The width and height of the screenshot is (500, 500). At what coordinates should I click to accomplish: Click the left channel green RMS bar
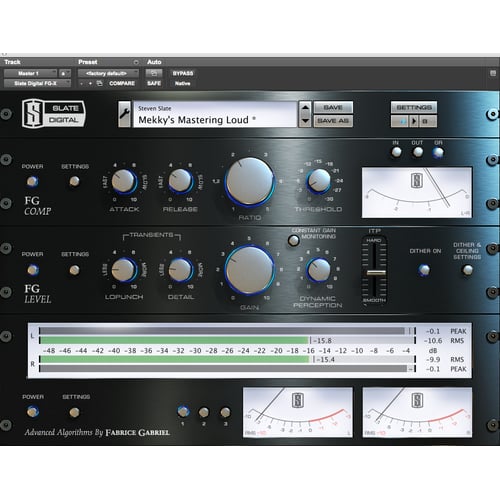(x=174, y=340)
